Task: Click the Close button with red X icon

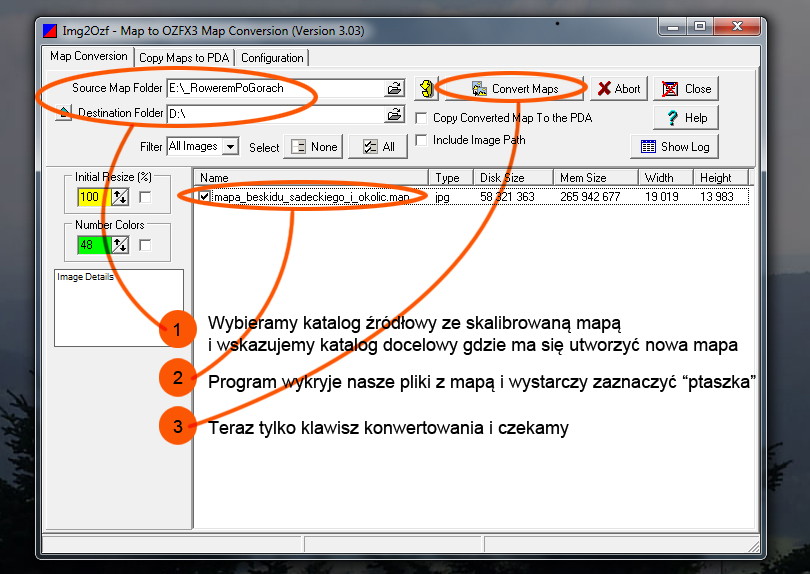Action: coord(686,89)
